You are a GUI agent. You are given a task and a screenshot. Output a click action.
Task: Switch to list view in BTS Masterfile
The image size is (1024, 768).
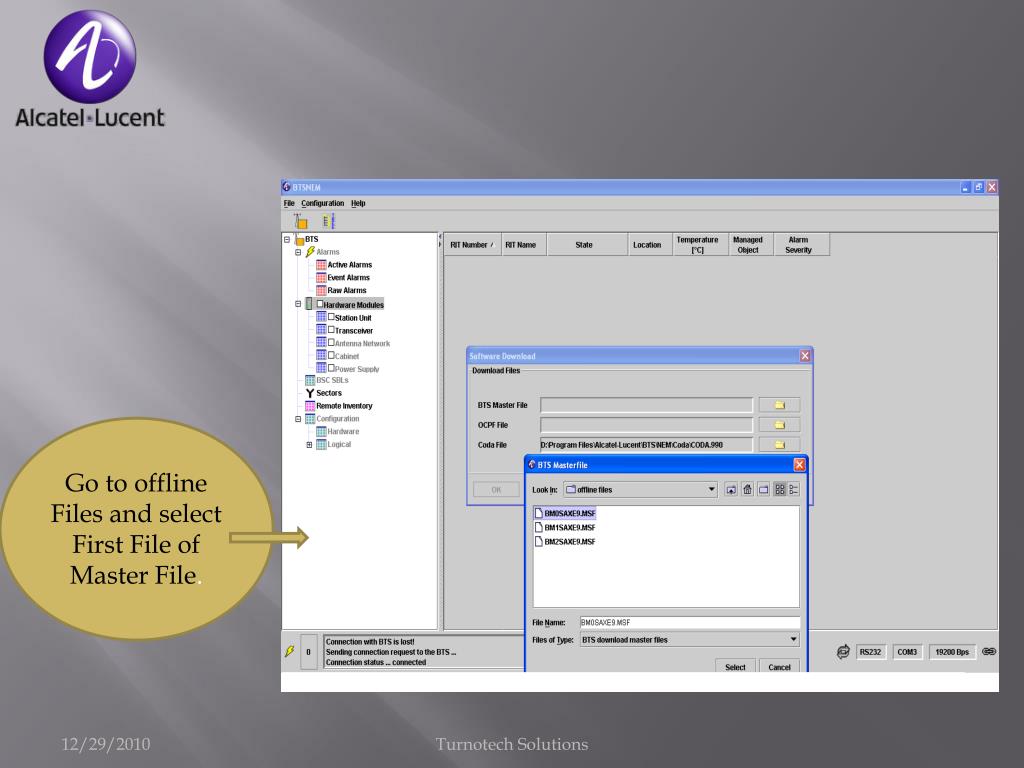(780, 489)
